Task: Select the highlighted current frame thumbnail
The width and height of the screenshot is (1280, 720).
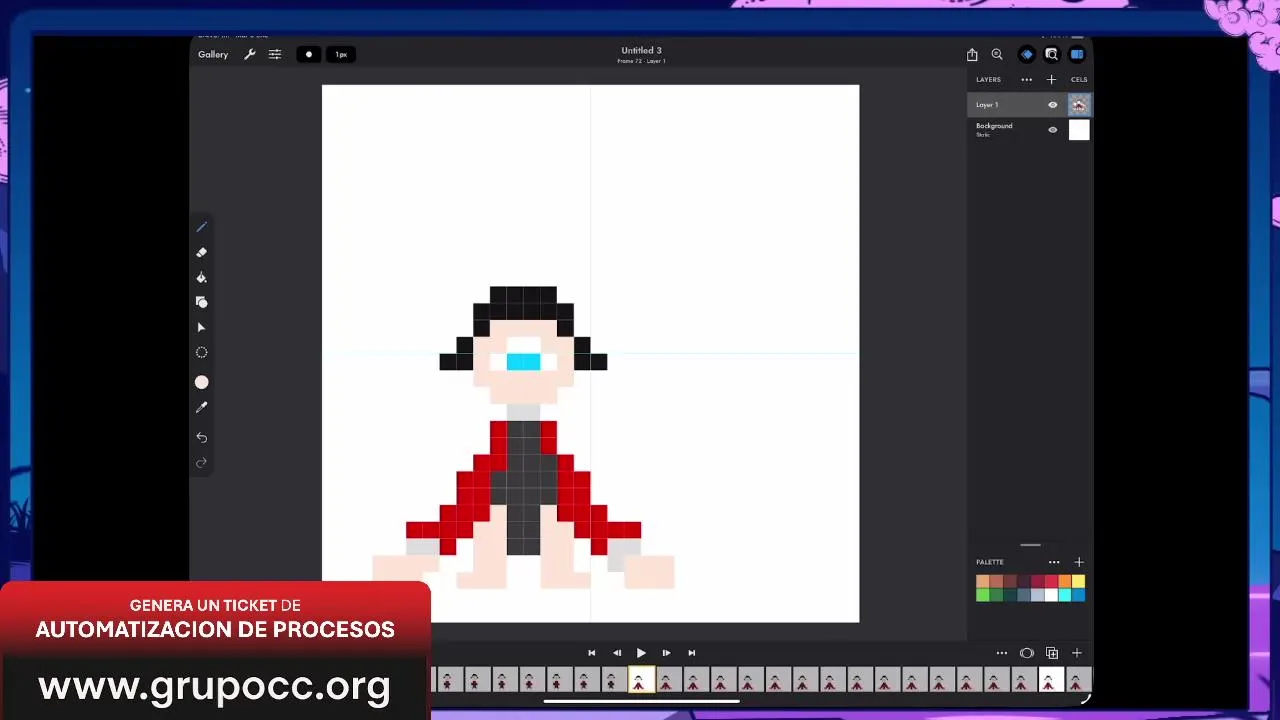Action: 640,680
